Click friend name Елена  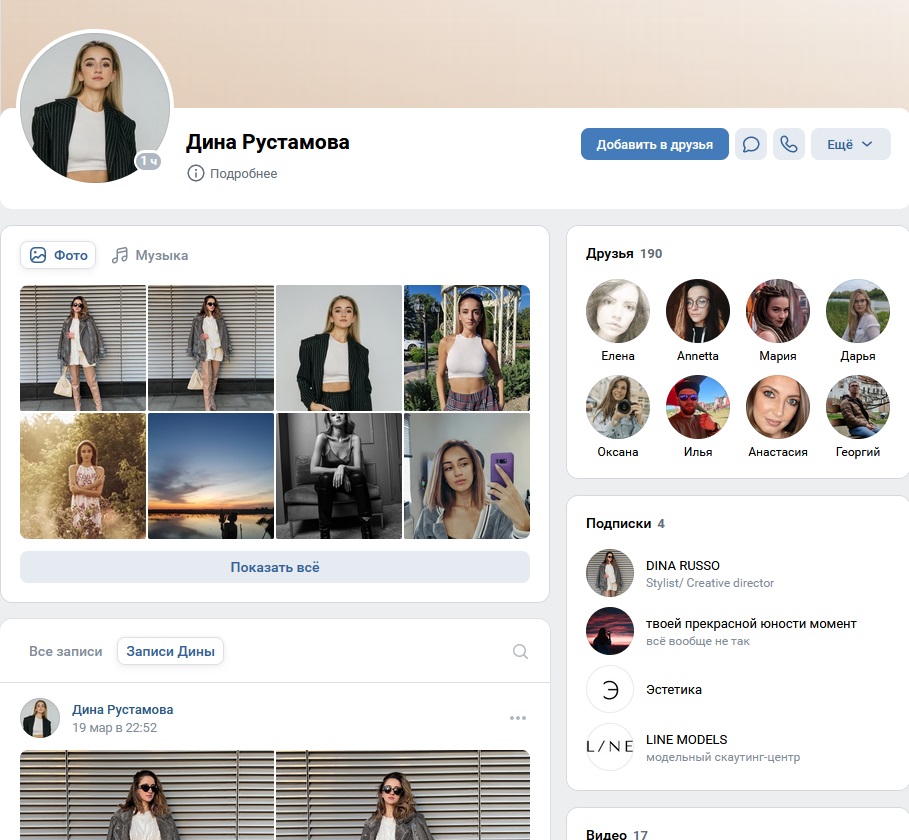(x=617, y=356)
